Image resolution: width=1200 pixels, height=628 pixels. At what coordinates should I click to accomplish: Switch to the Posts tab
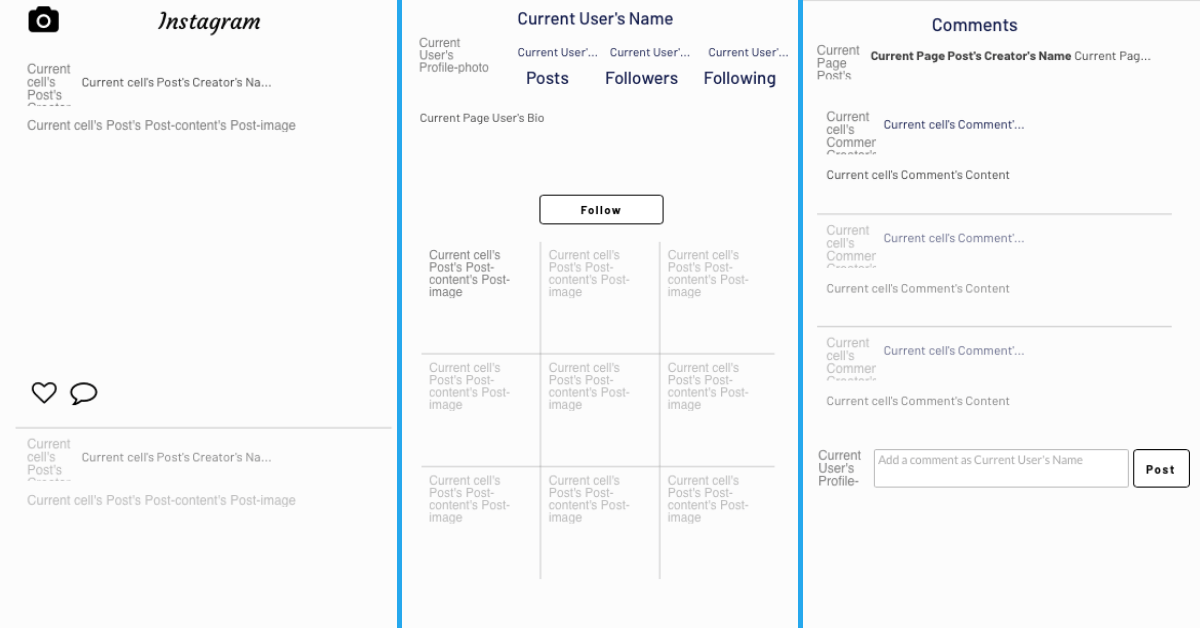[546, 78]
